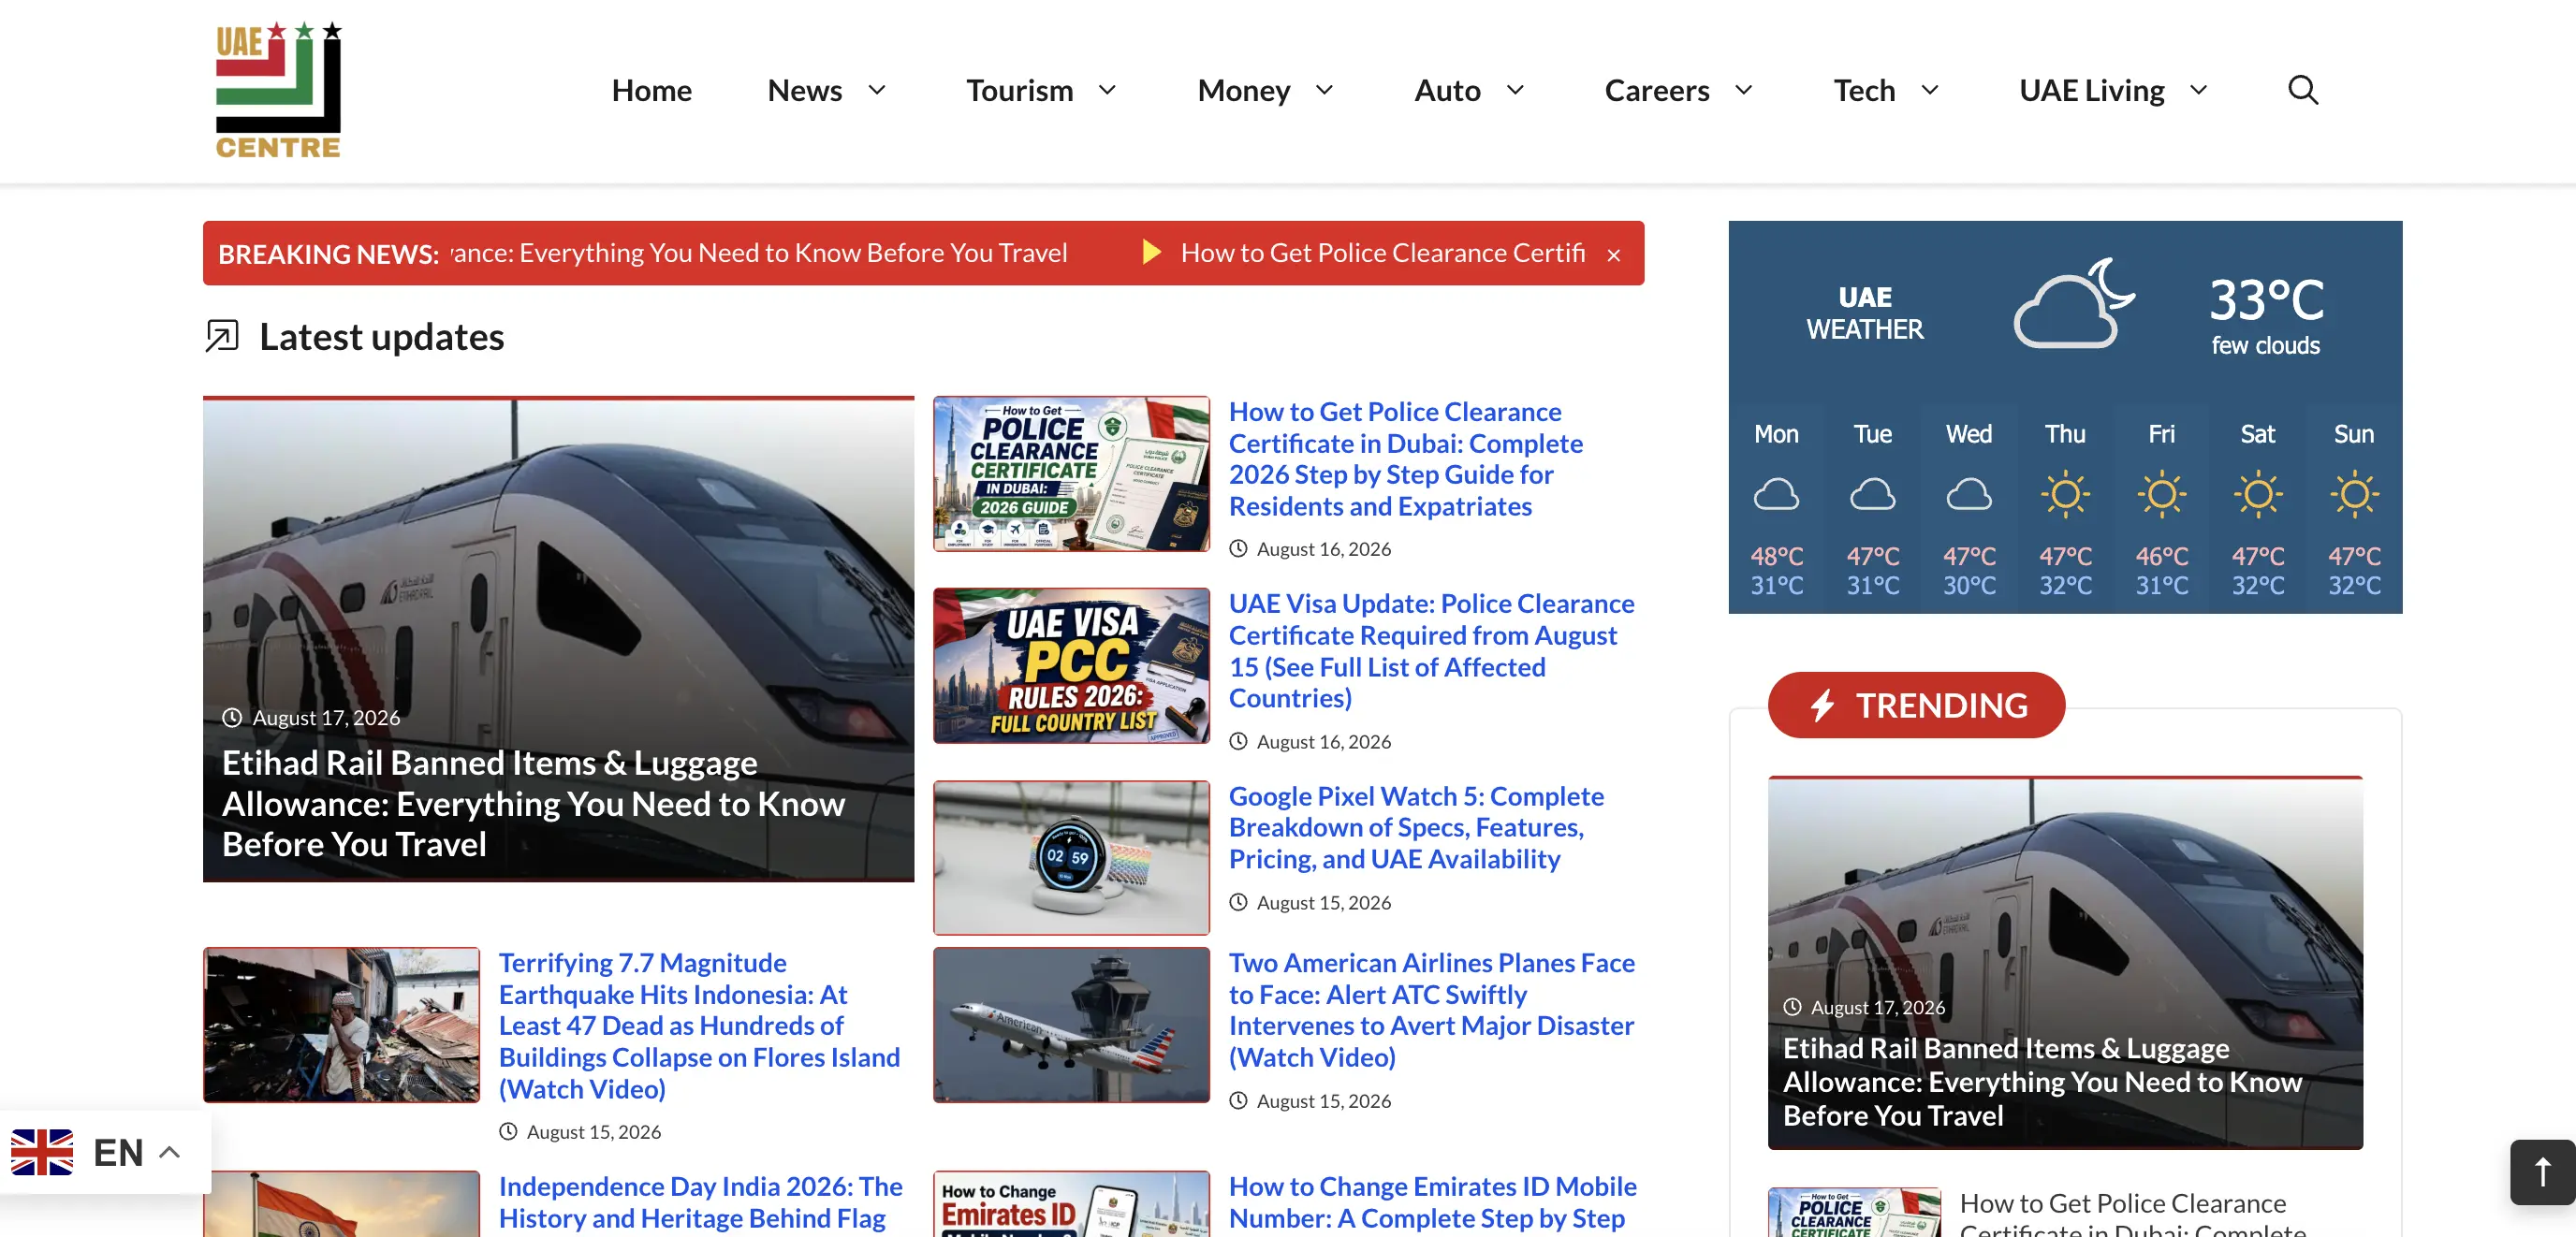The height and width of the screenshot is (1237, 2576).
Task: Open the Careers menu item
Action: (1656, 90)
